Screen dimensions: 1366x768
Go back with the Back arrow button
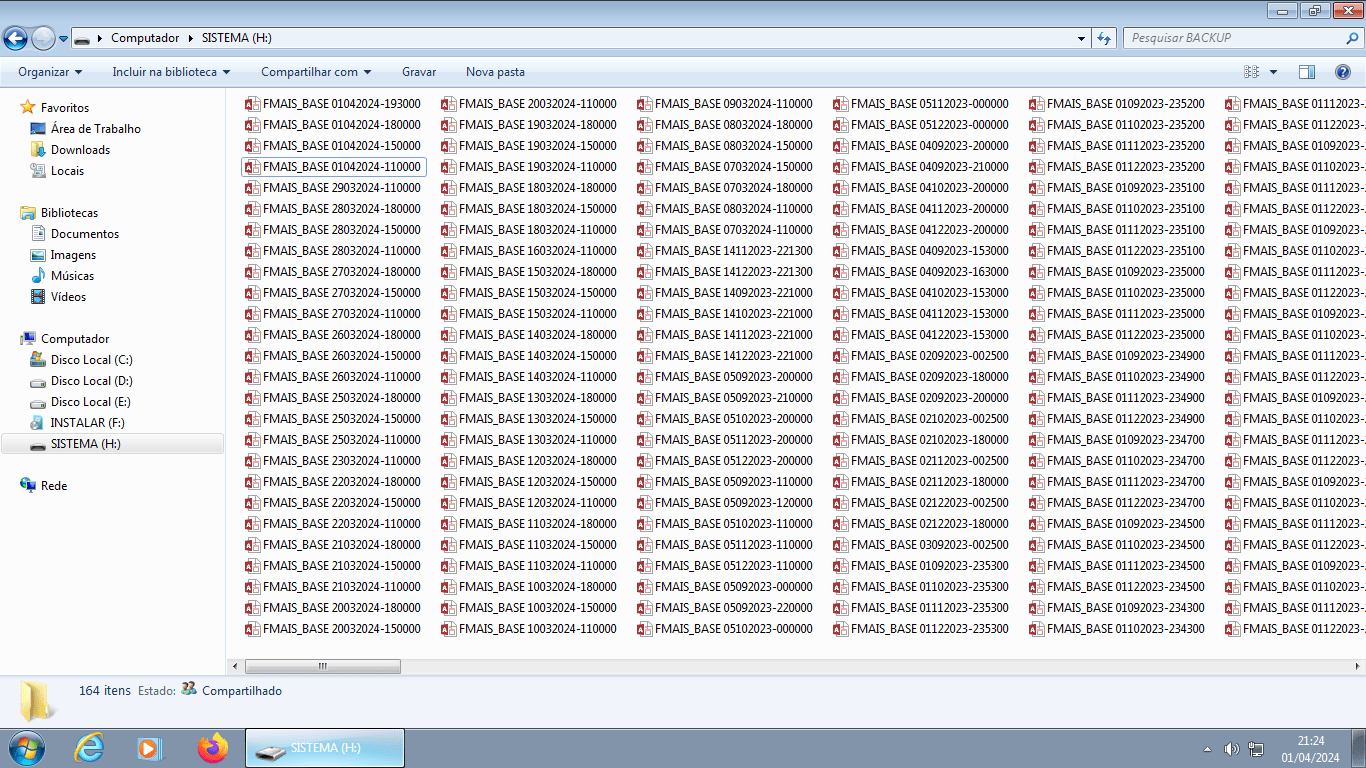tap(16, 39)
